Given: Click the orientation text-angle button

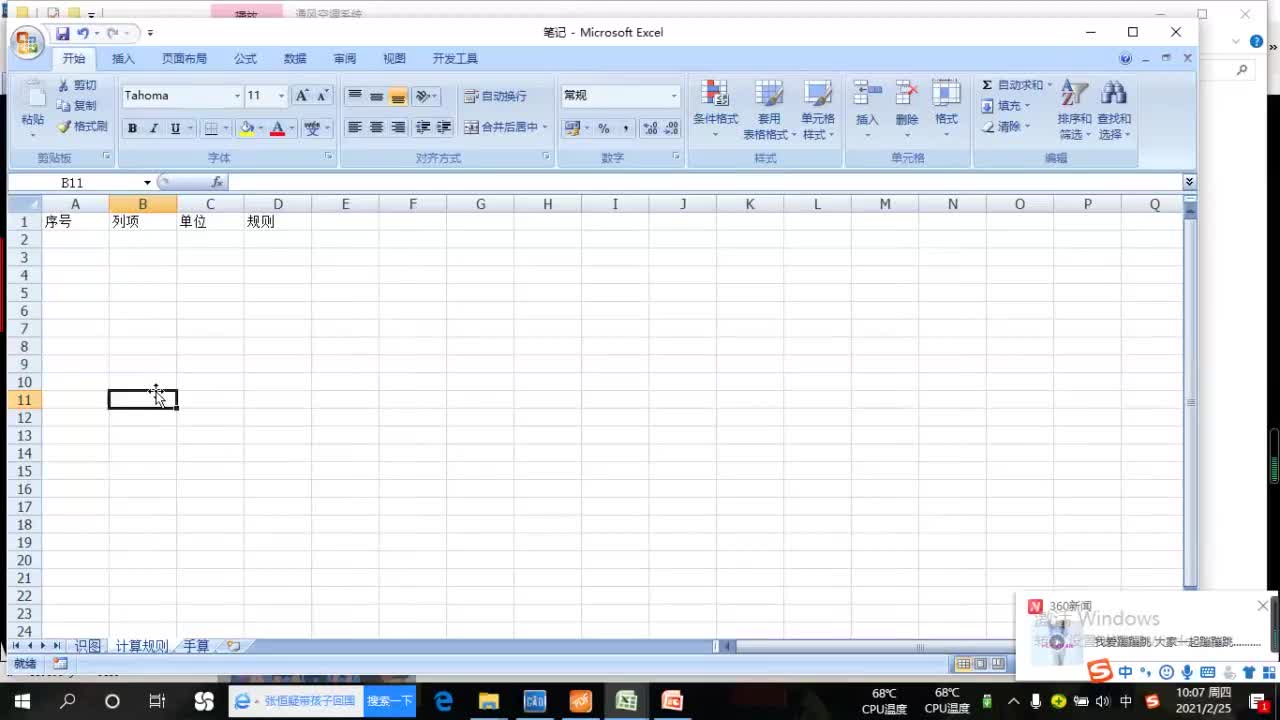Looking at the screenshot, I should (x=423, y=96).
